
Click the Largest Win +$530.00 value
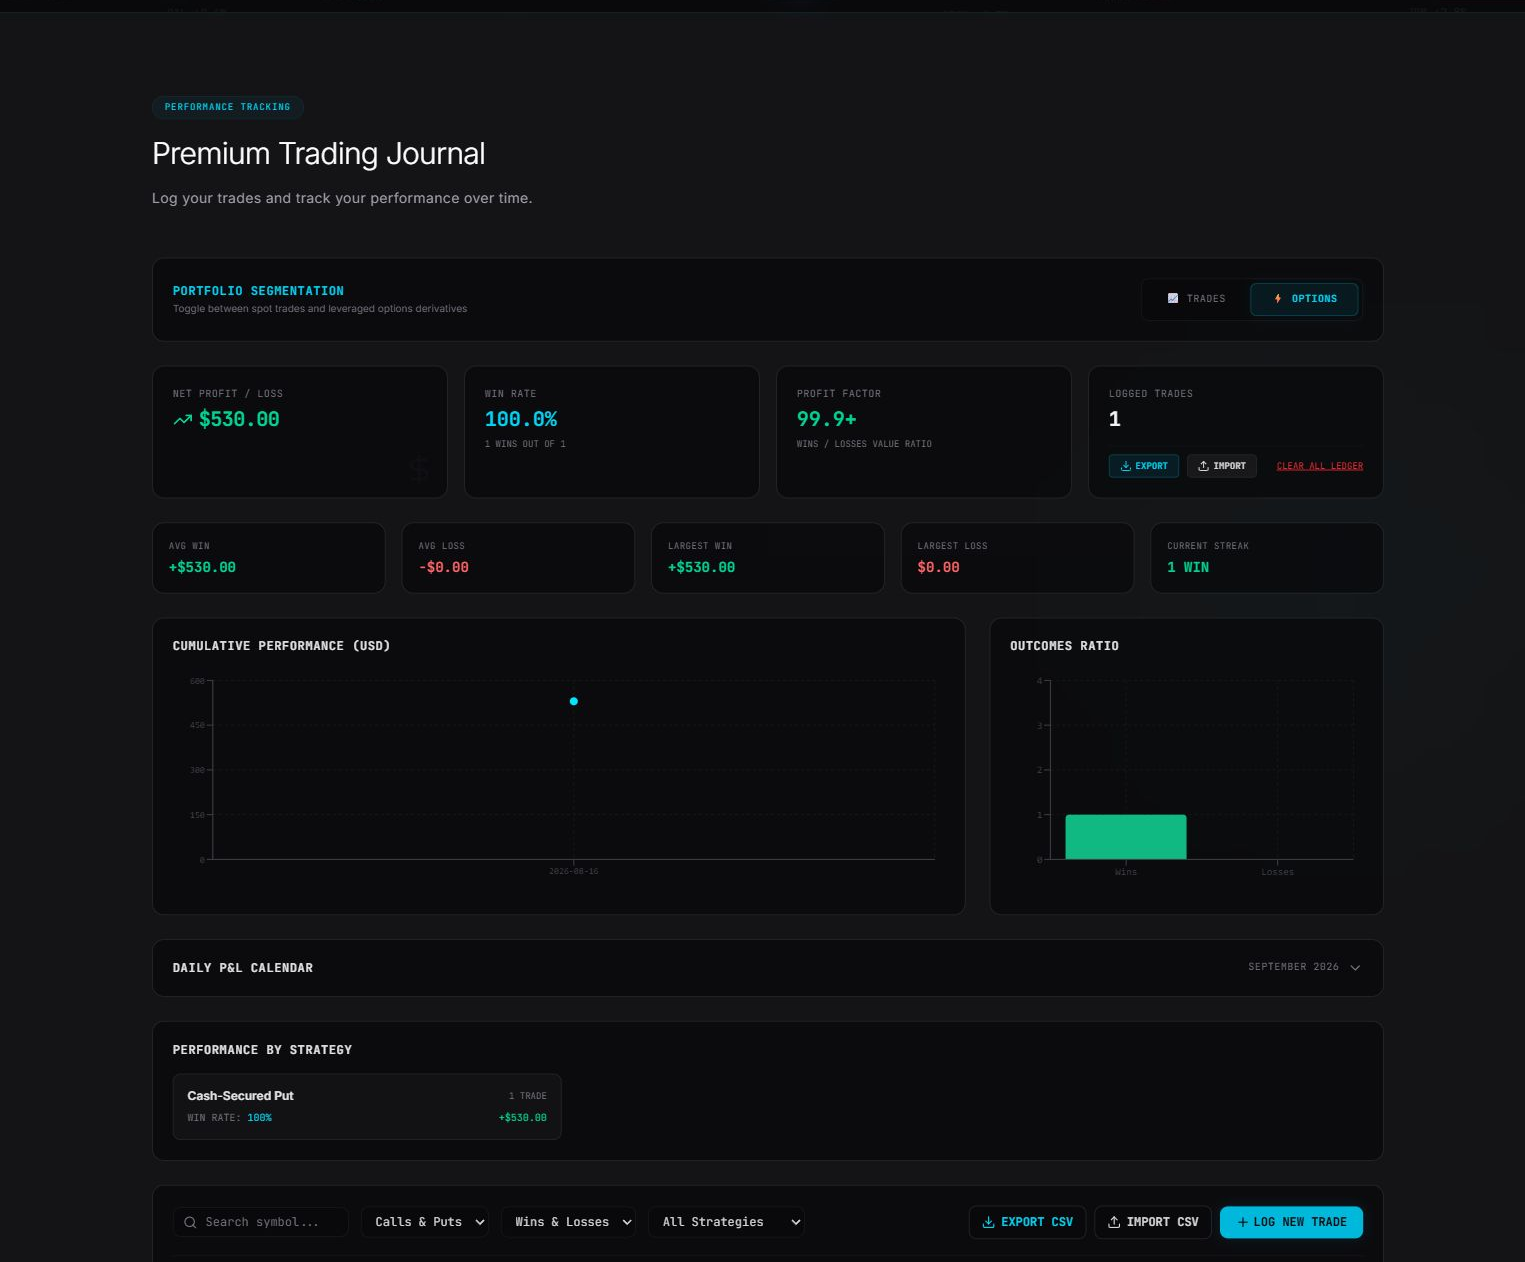tap(701, 567)
